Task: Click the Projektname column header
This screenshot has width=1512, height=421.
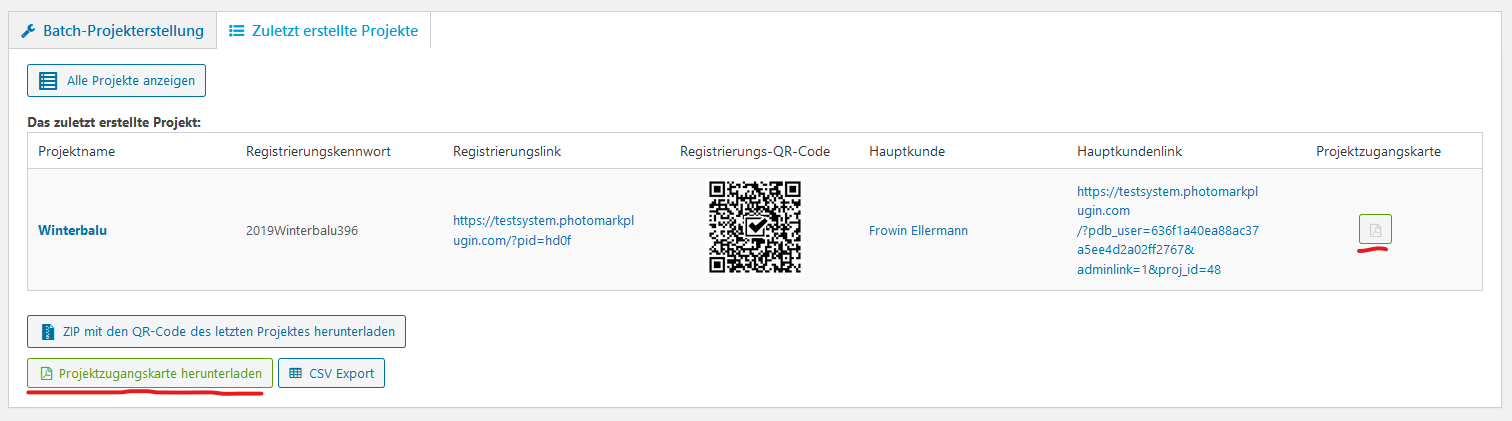Action: point(77,151)
